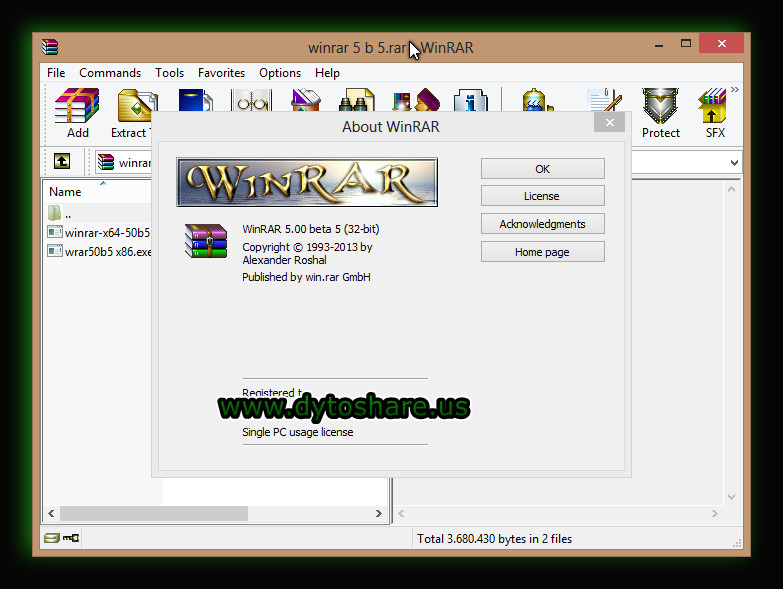Click the WinRAR title bar app icon

(50, 47)
